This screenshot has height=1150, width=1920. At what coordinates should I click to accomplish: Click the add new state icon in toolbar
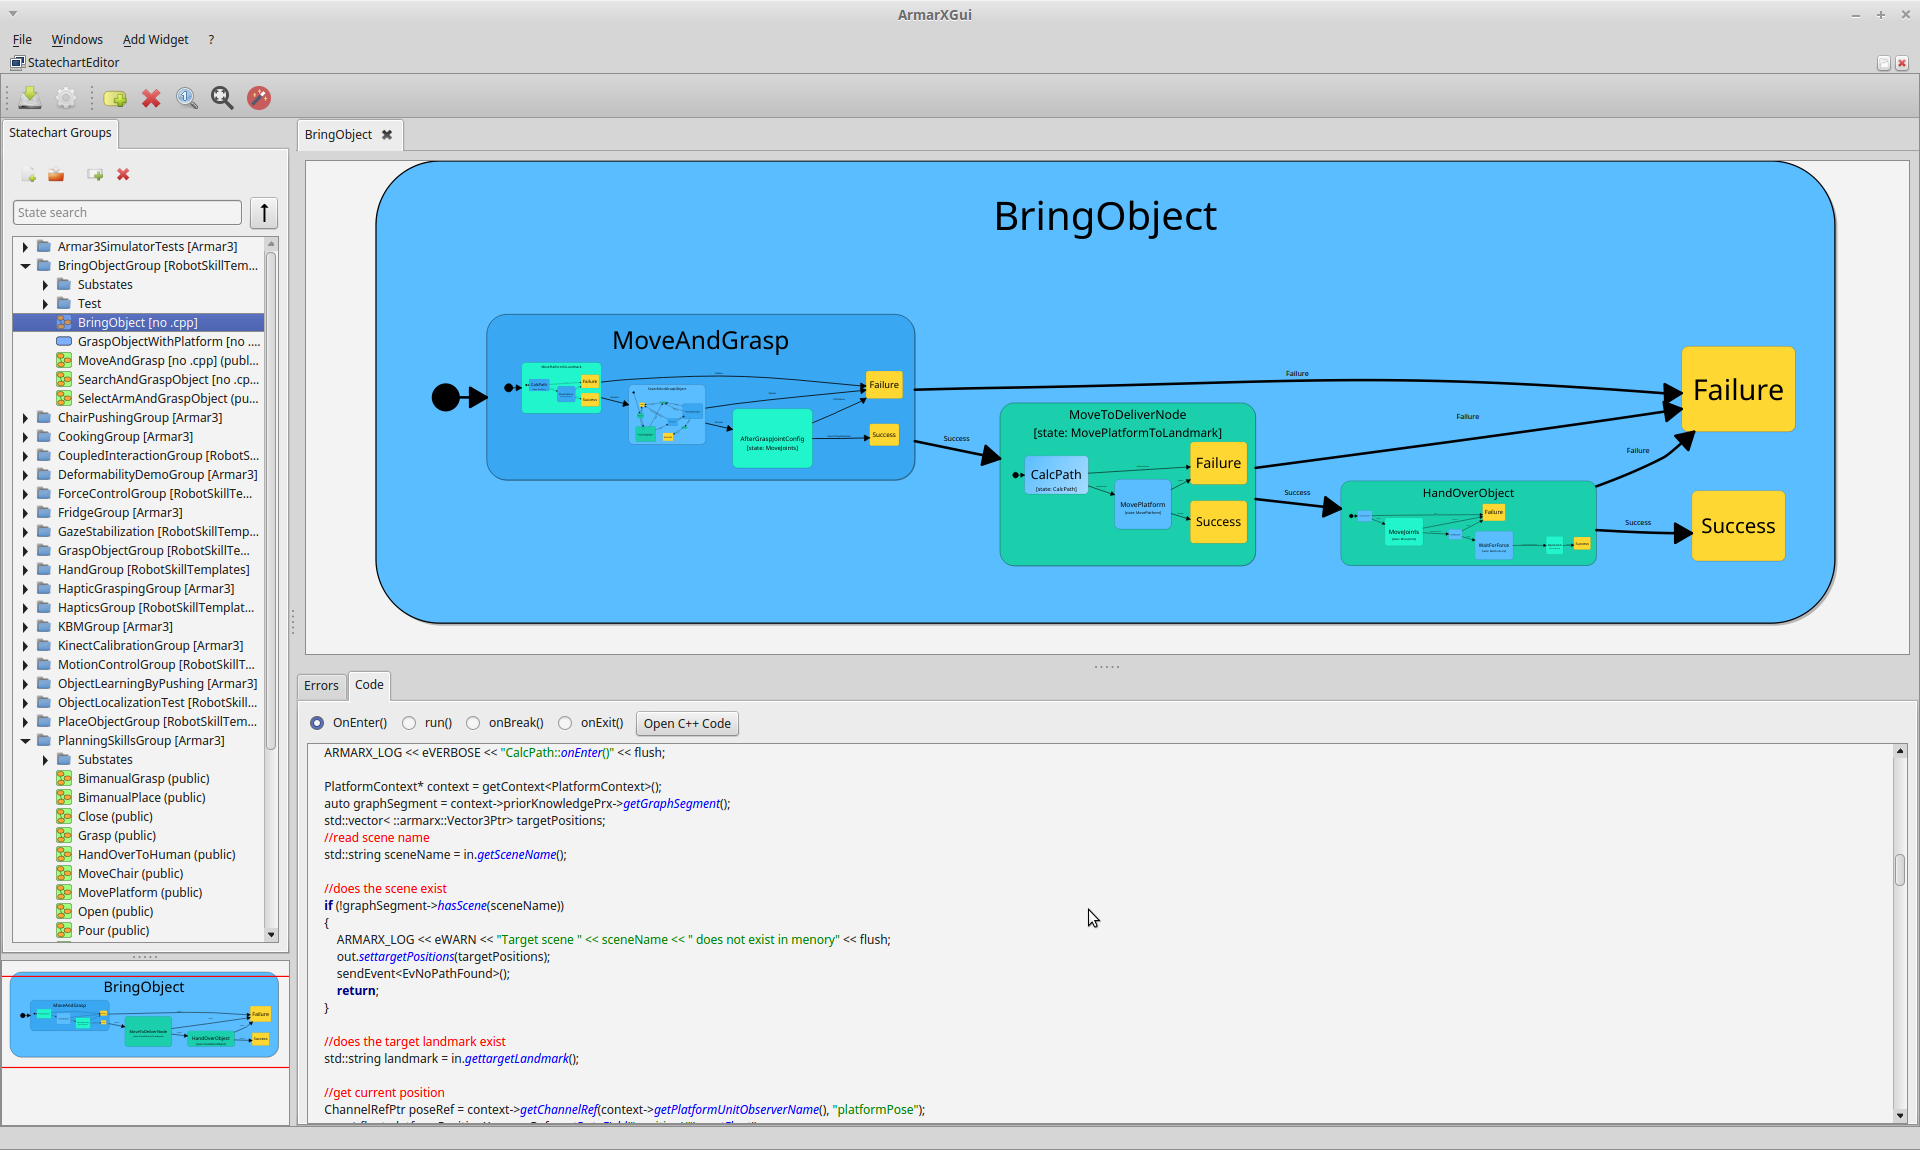pyautogui.click(x=115, y=97)
